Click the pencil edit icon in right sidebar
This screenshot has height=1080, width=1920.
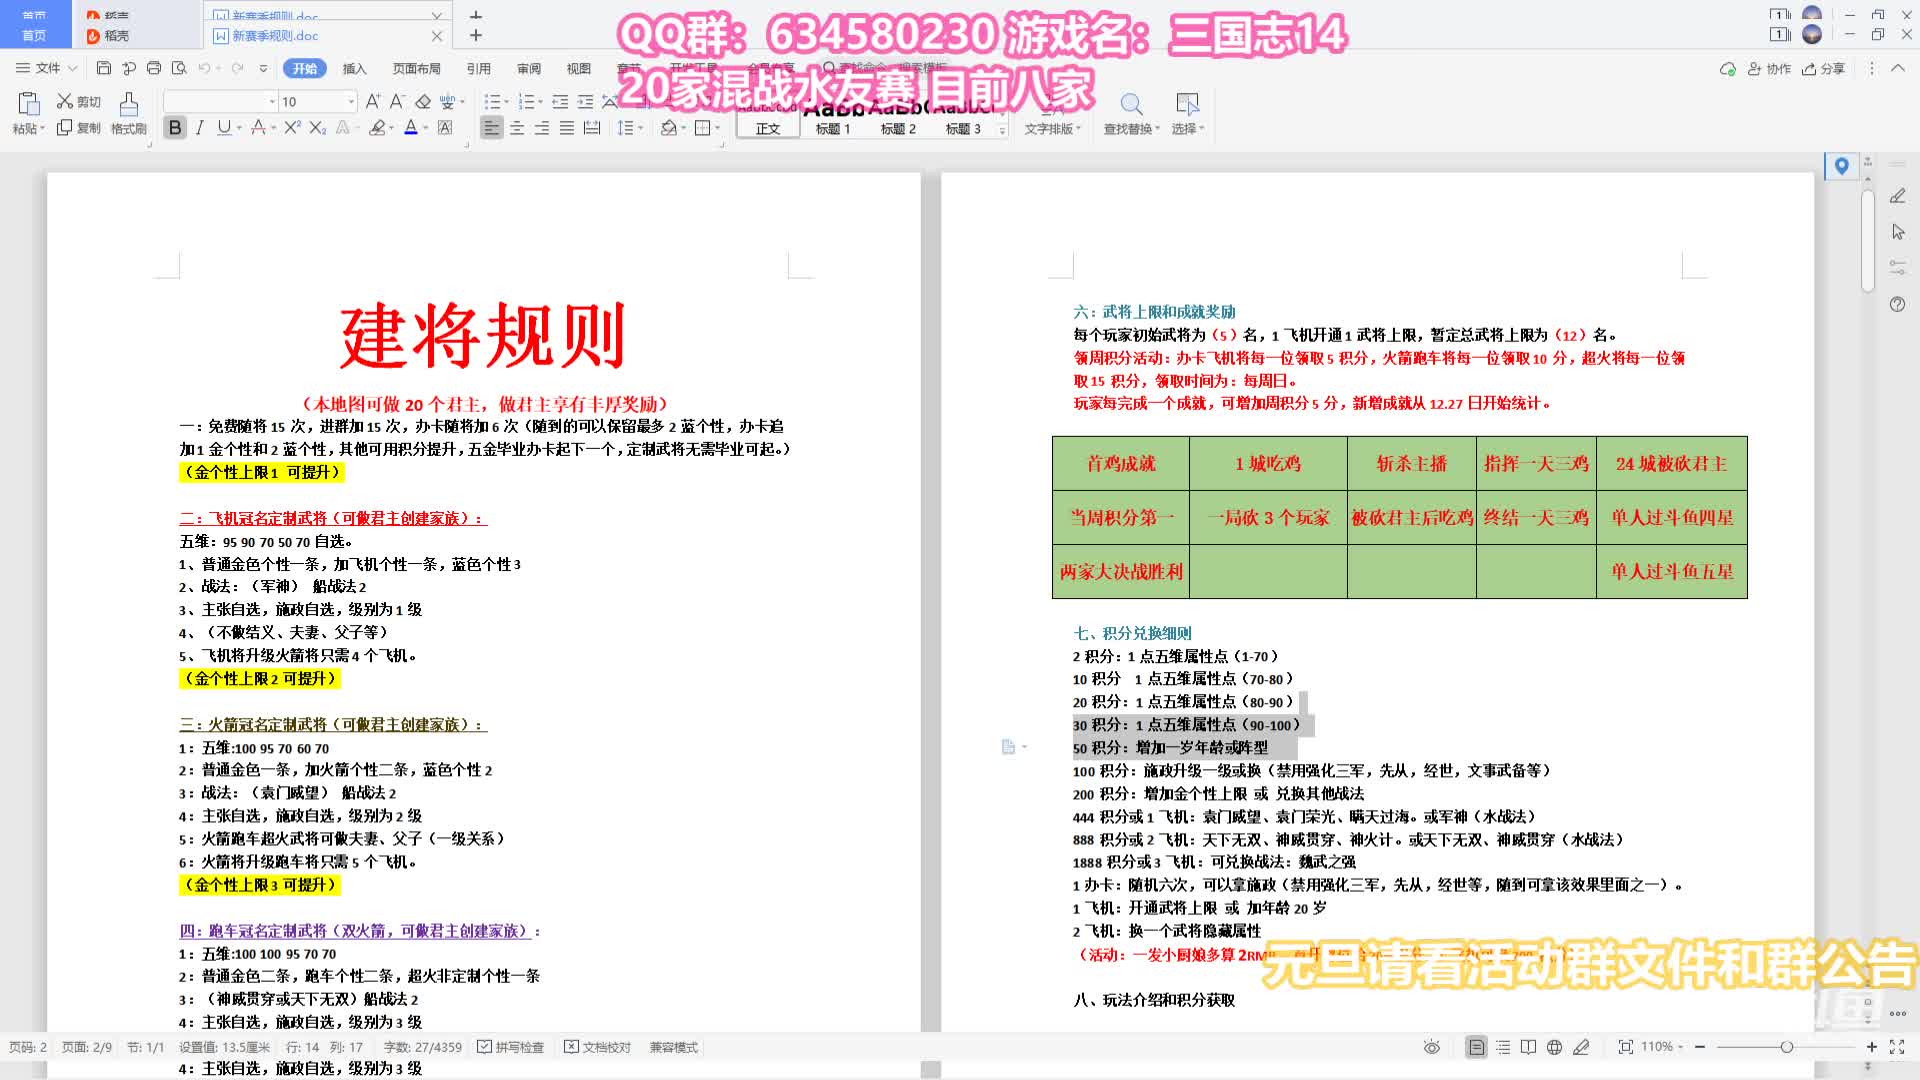pos(1898,196)
